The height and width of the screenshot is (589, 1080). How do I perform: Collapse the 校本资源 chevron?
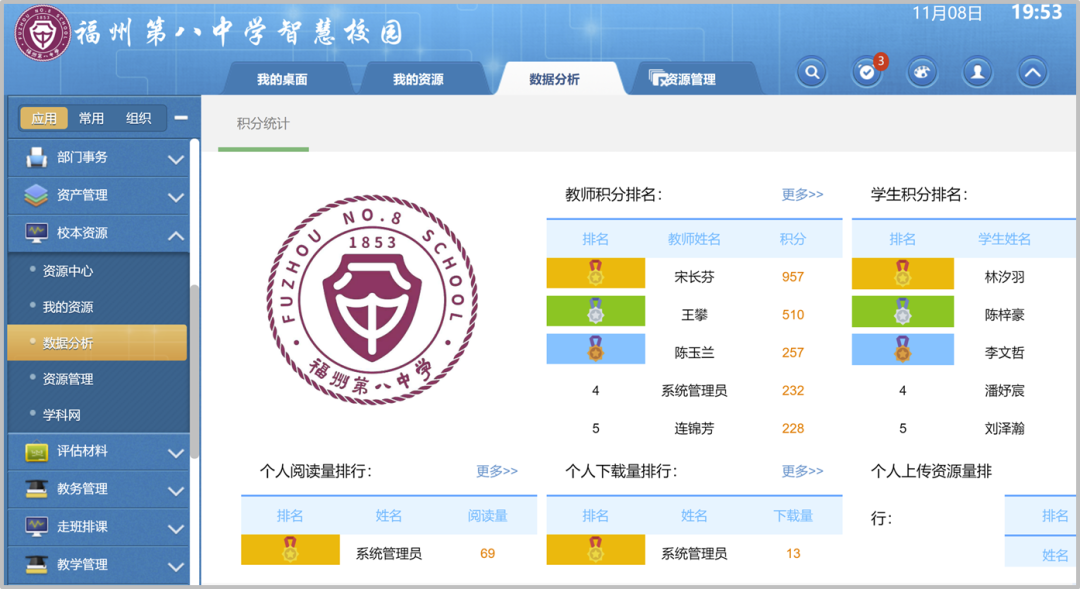click(176, 236)
